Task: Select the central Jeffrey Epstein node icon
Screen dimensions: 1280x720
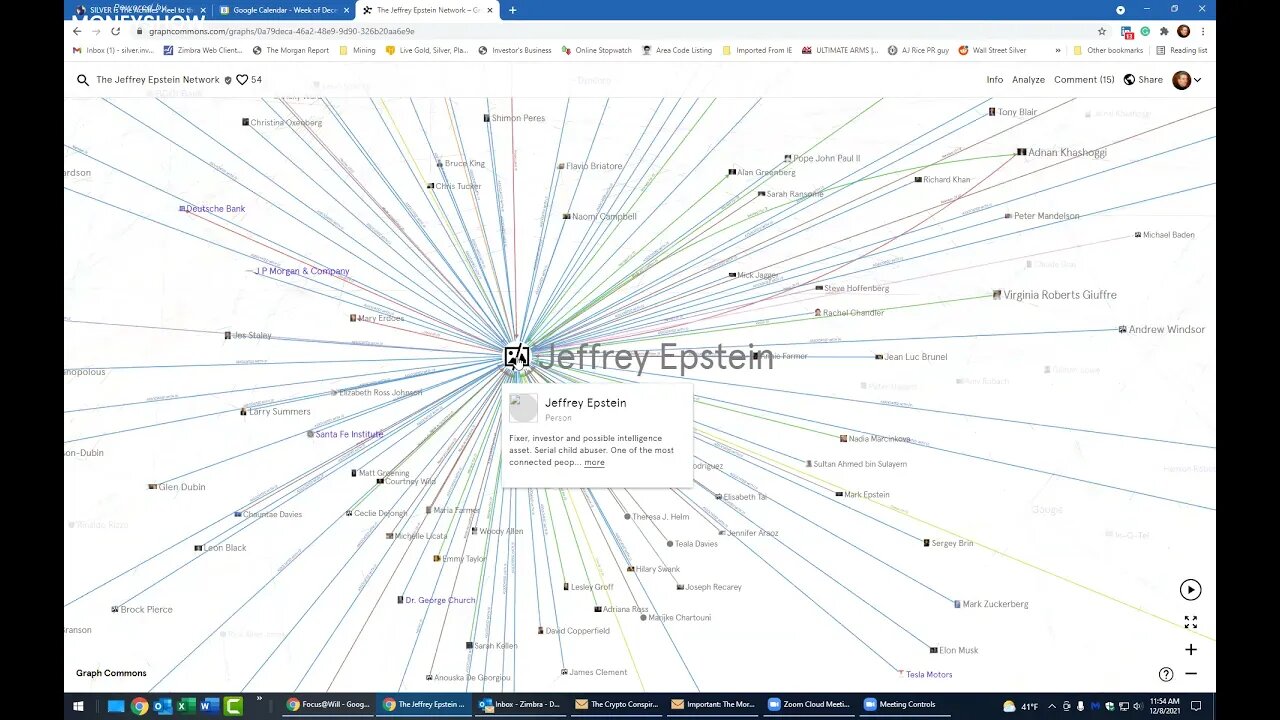Action: pos(516,356)
